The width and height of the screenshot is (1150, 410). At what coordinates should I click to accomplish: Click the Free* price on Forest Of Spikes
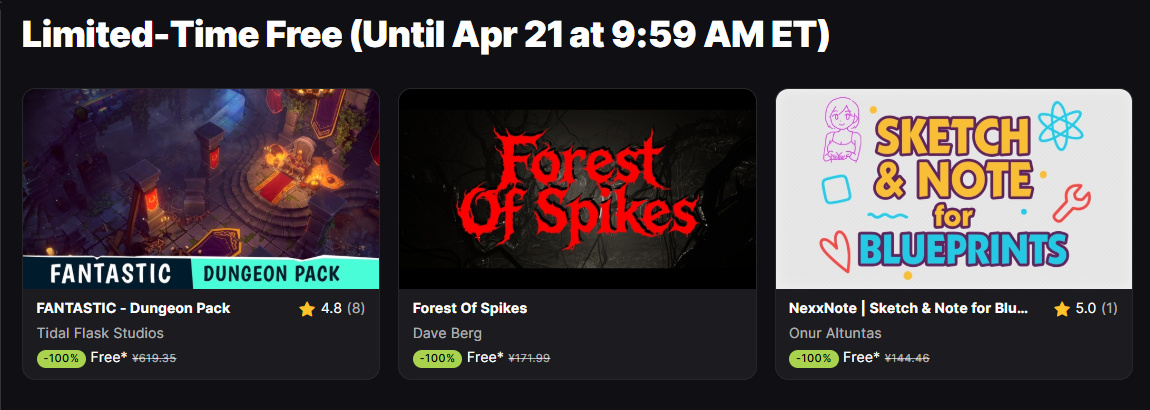tap(485, 357)
